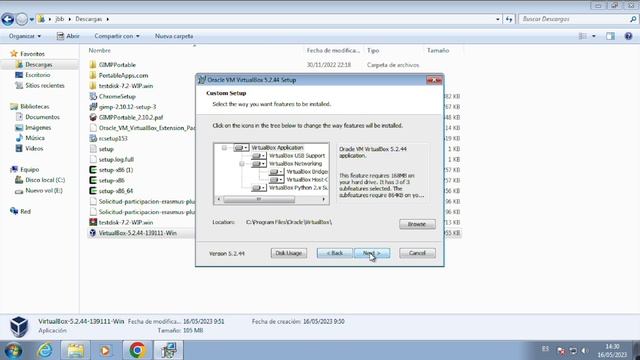Click the Explorer forward navigation arrow
This screenshot has width=640, height=360.
[x=22, y=19]
